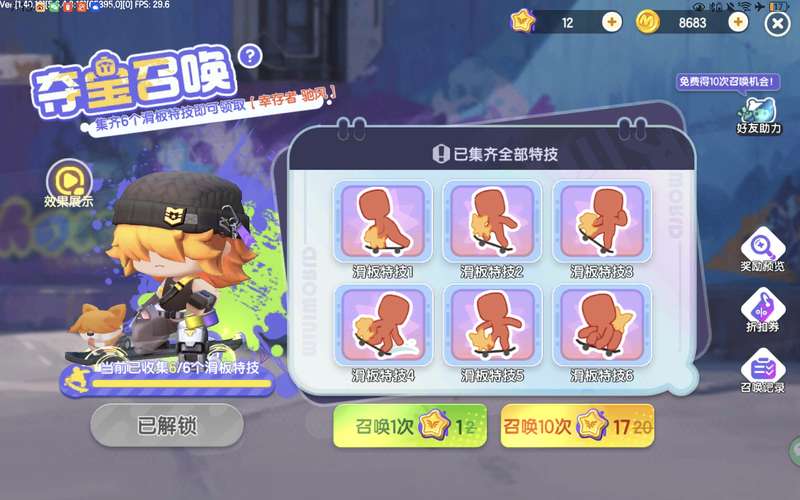Select the 滑板特技3 skateboard trick thumbnail
Image resolution: width=800 pixels, height=500 pixels.
pos(602,221)
